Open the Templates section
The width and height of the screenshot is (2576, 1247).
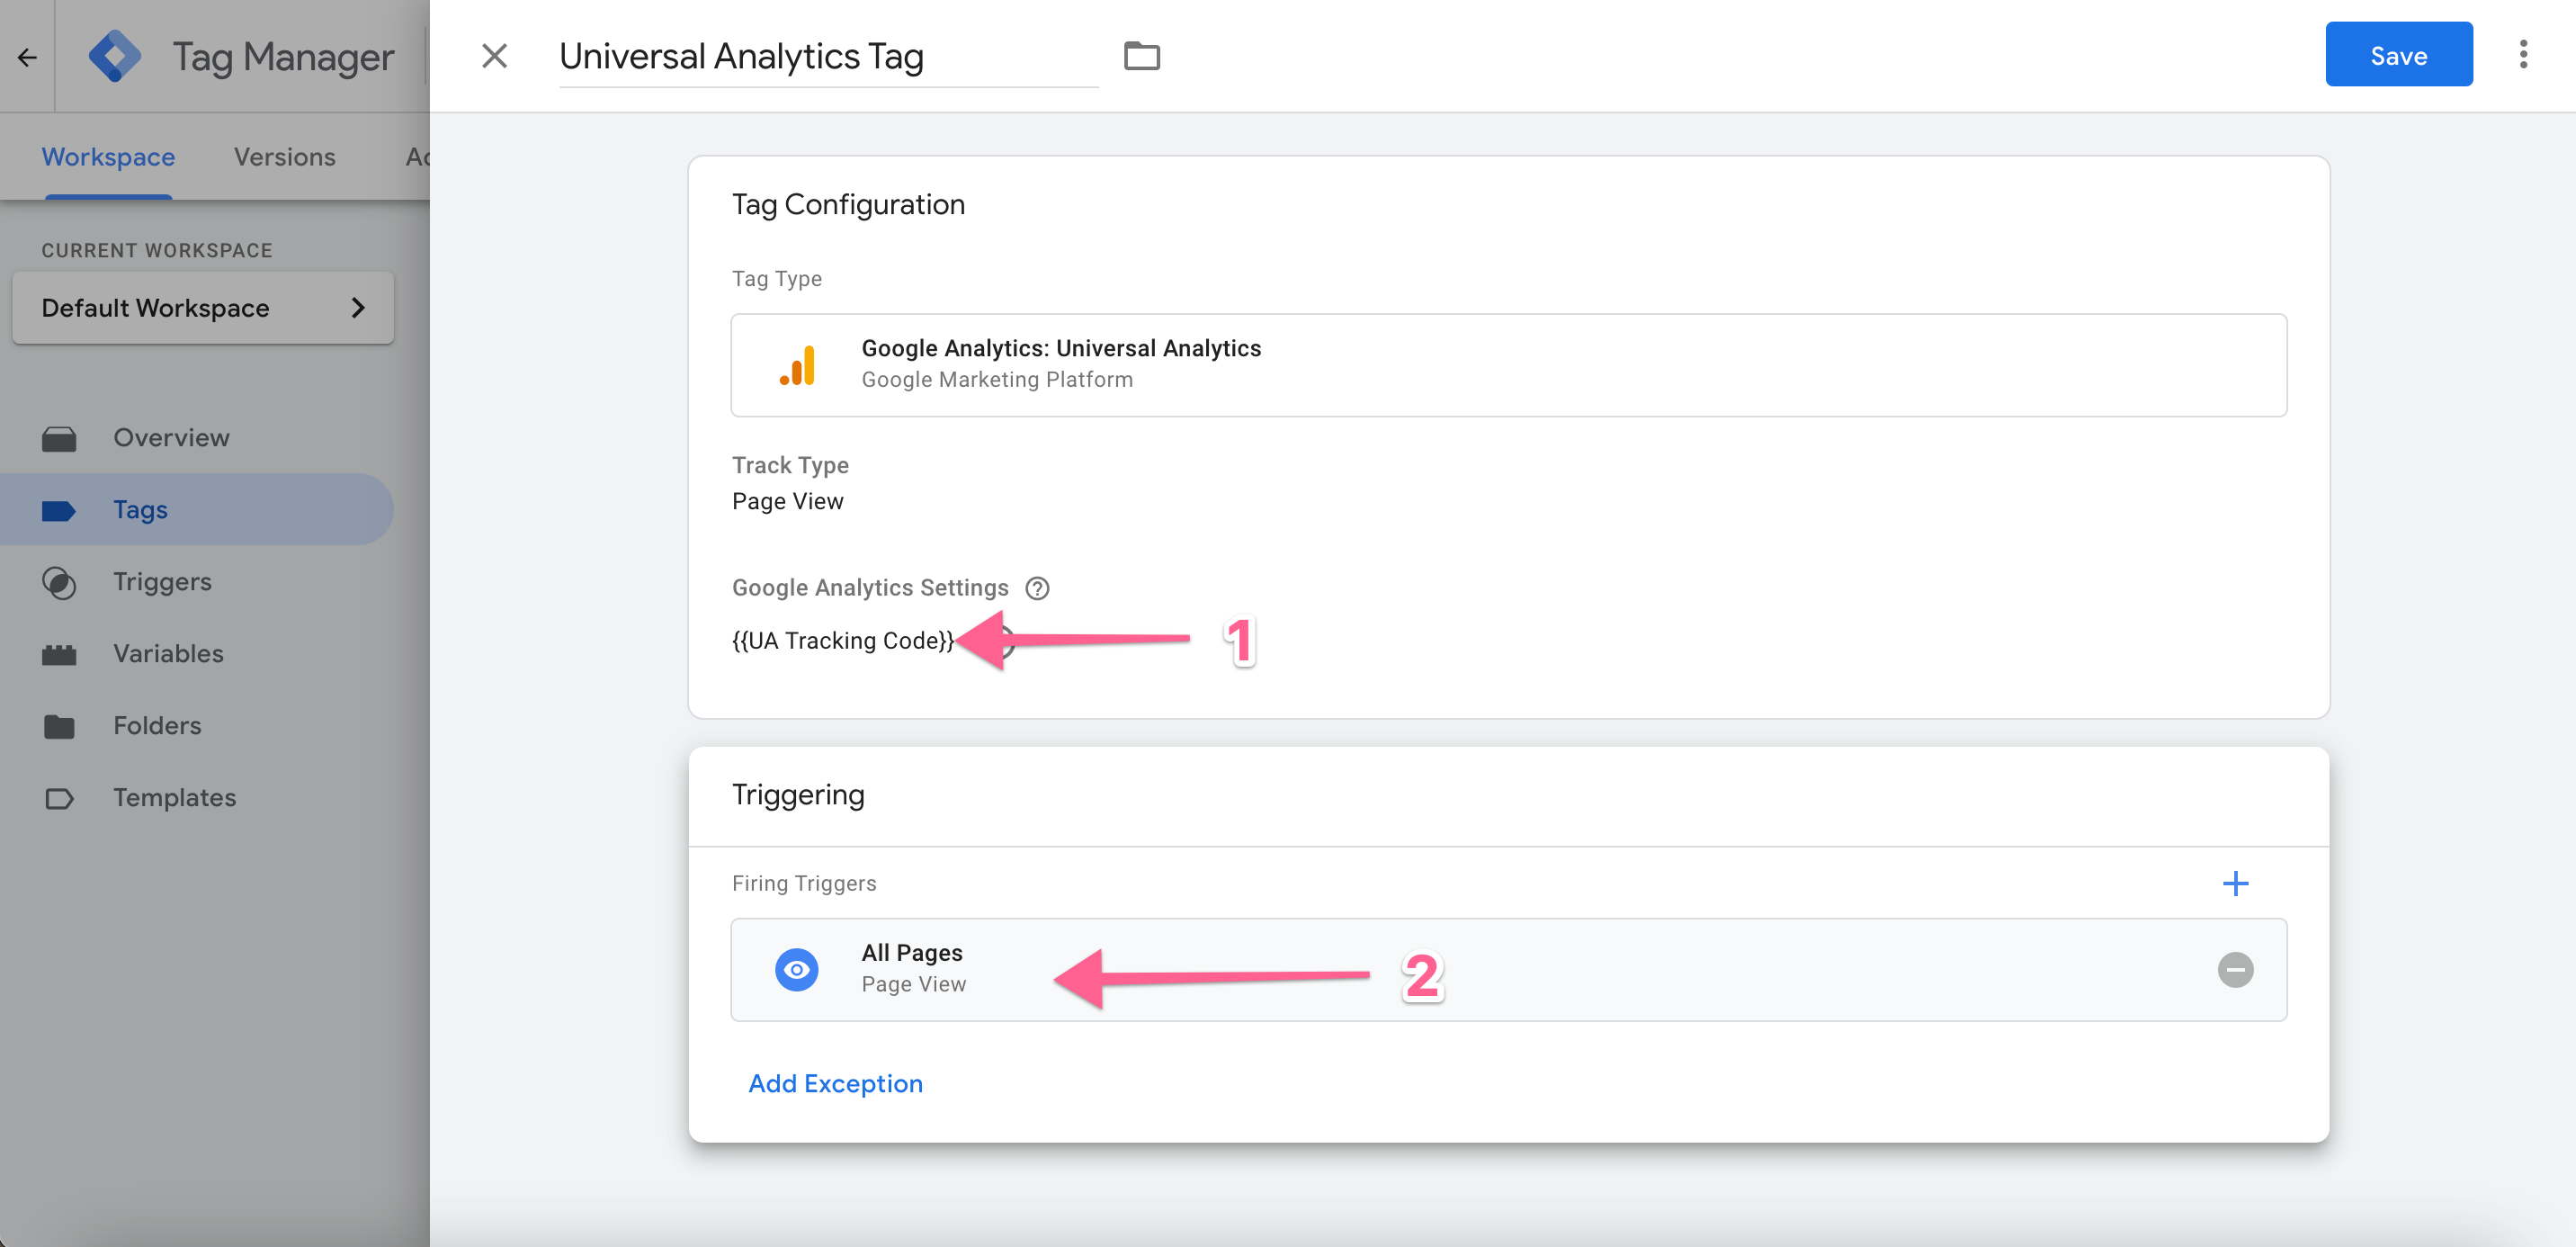(174, 798)
